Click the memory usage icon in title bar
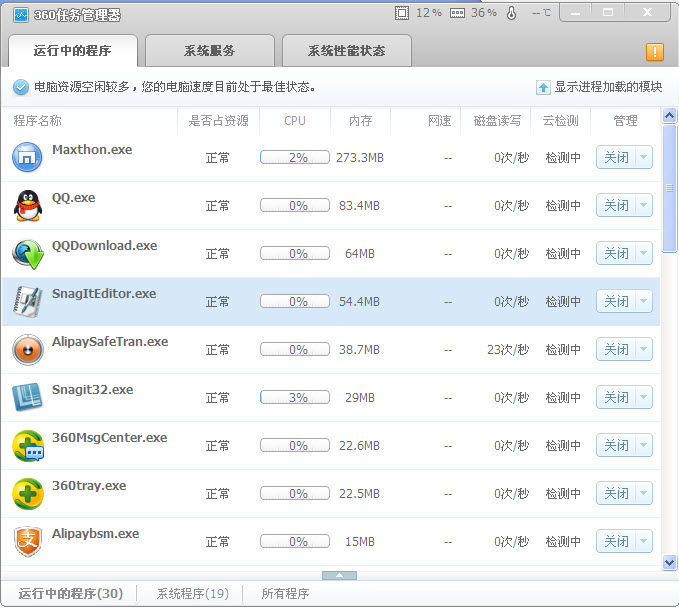This screenshot has height=609, width=679. [457, 13]
